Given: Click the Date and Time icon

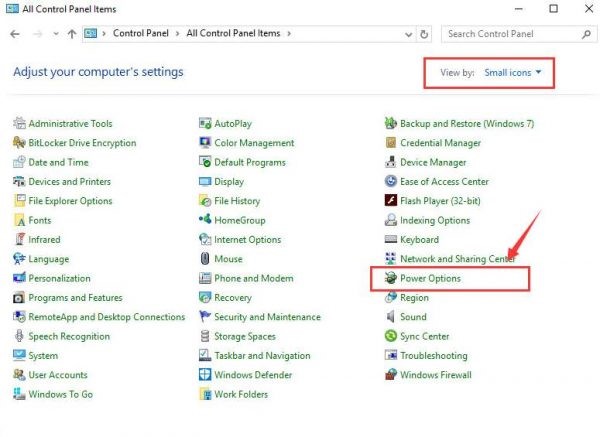Looking at the screenshot, I should tap(20, 162).
